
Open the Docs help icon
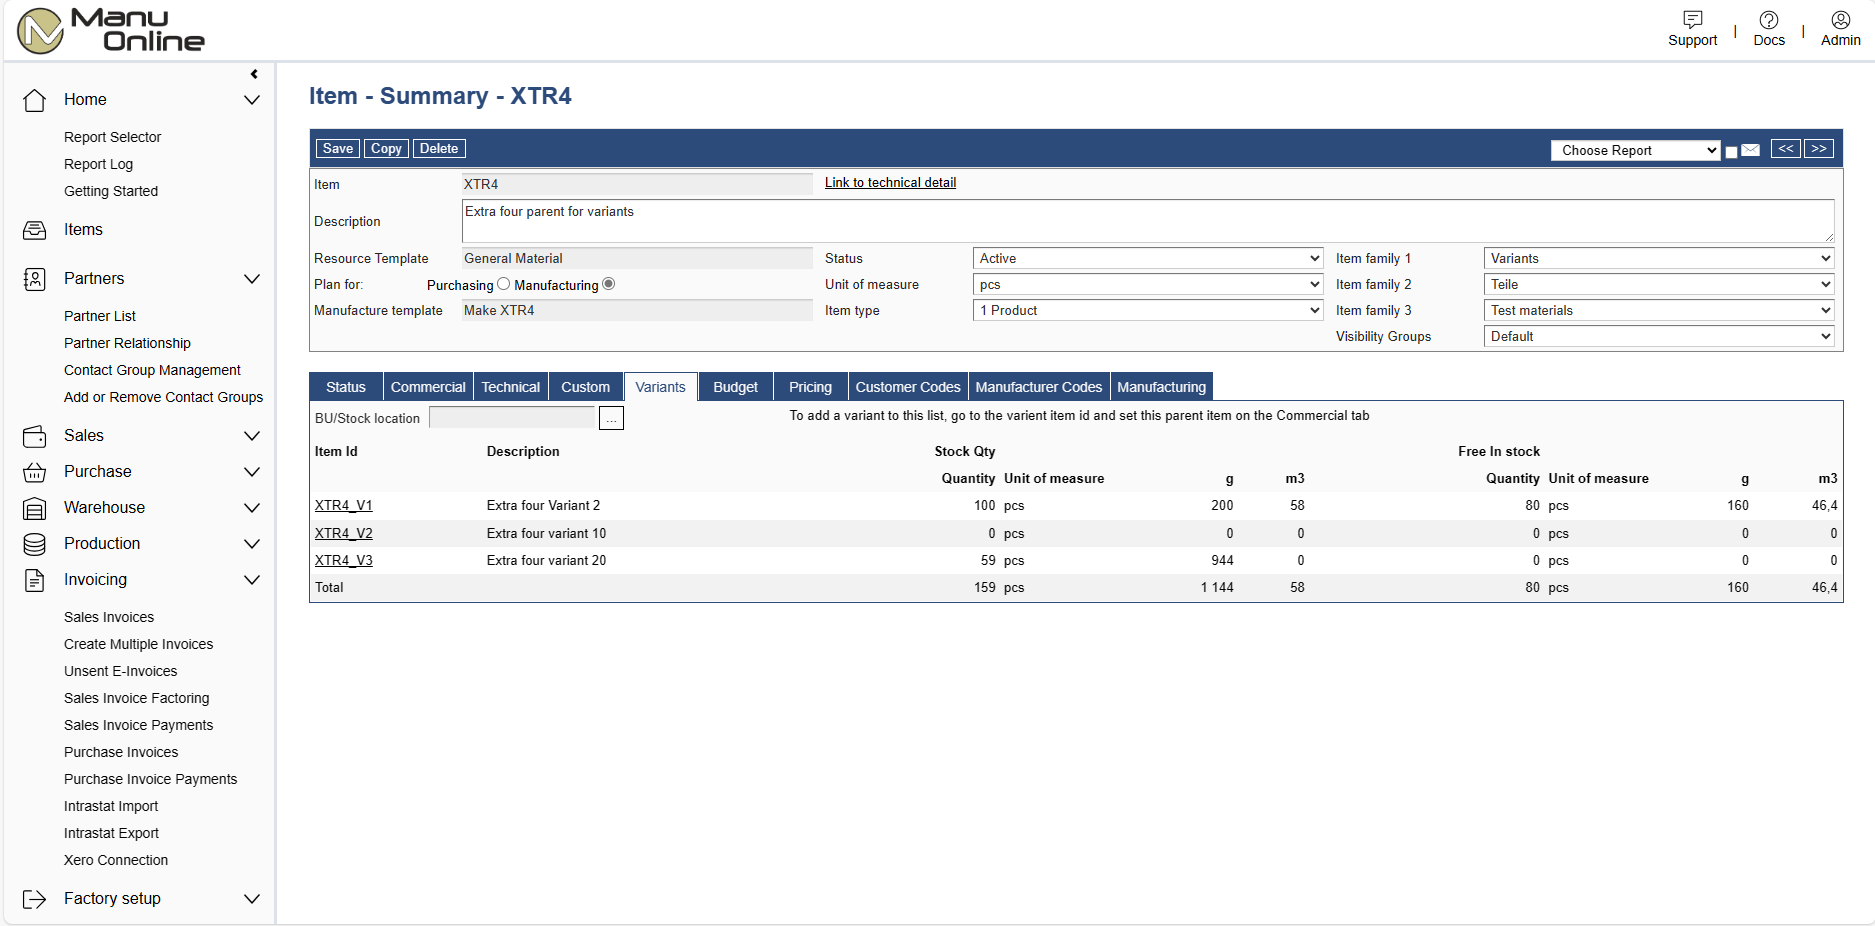point(1768,20)
